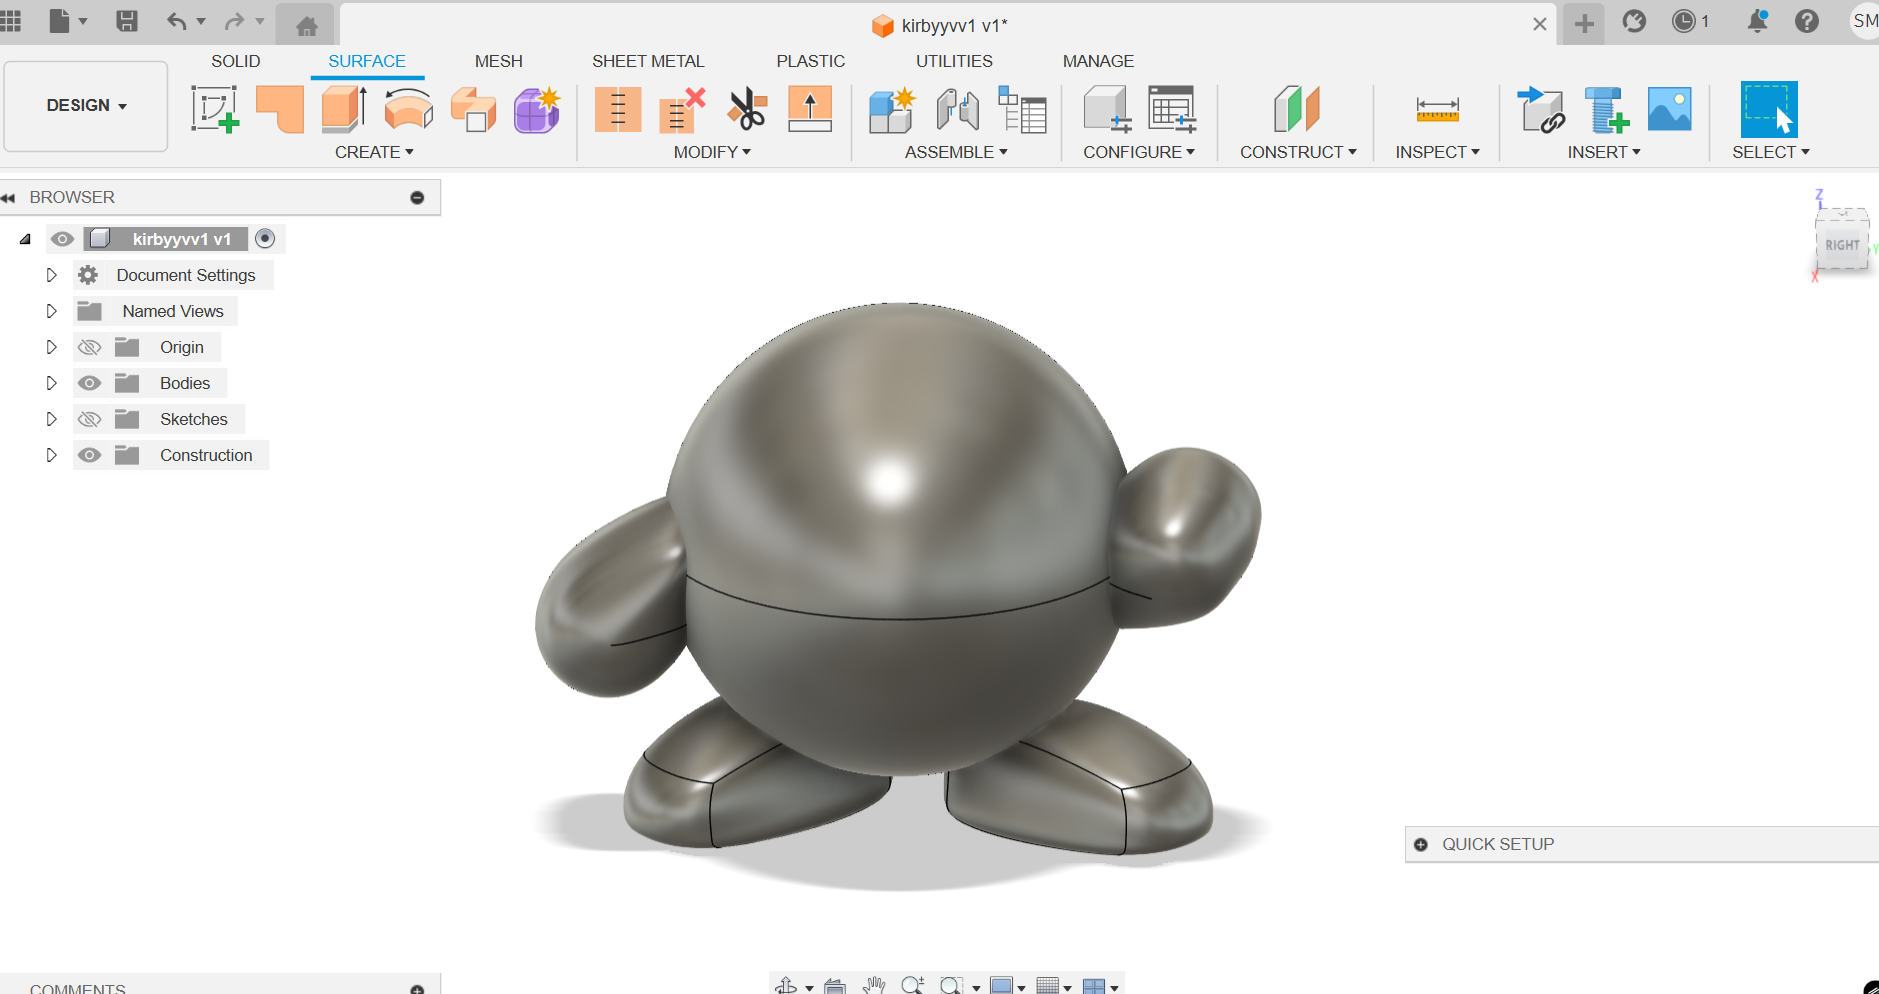
Task: Open the CREATE dropdown menu
Action: click(374, 152)
